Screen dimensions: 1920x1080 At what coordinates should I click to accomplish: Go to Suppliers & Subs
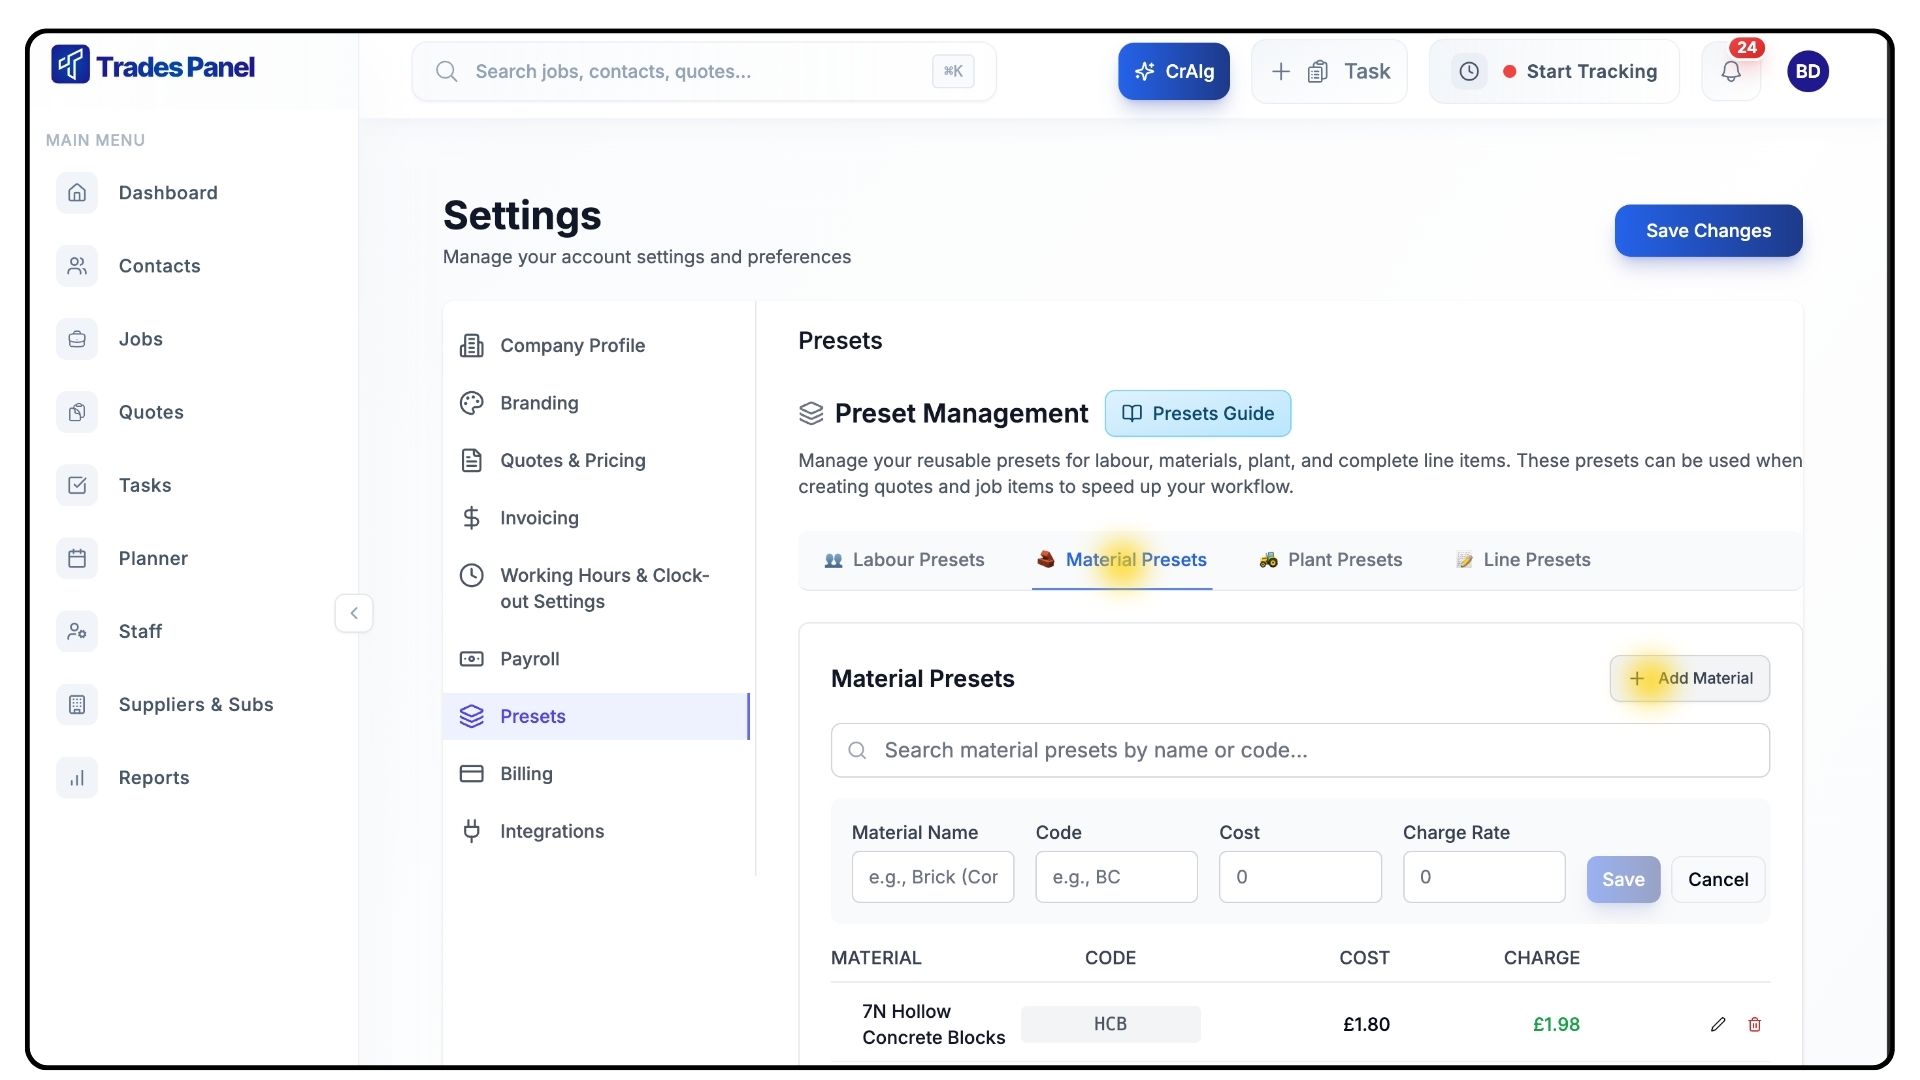click(x=195, y=704)
